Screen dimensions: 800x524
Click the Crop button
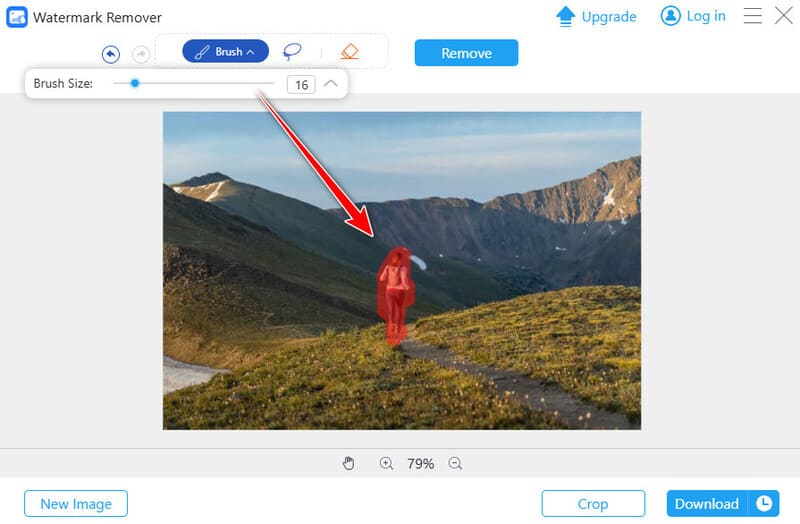pos(593,504)
